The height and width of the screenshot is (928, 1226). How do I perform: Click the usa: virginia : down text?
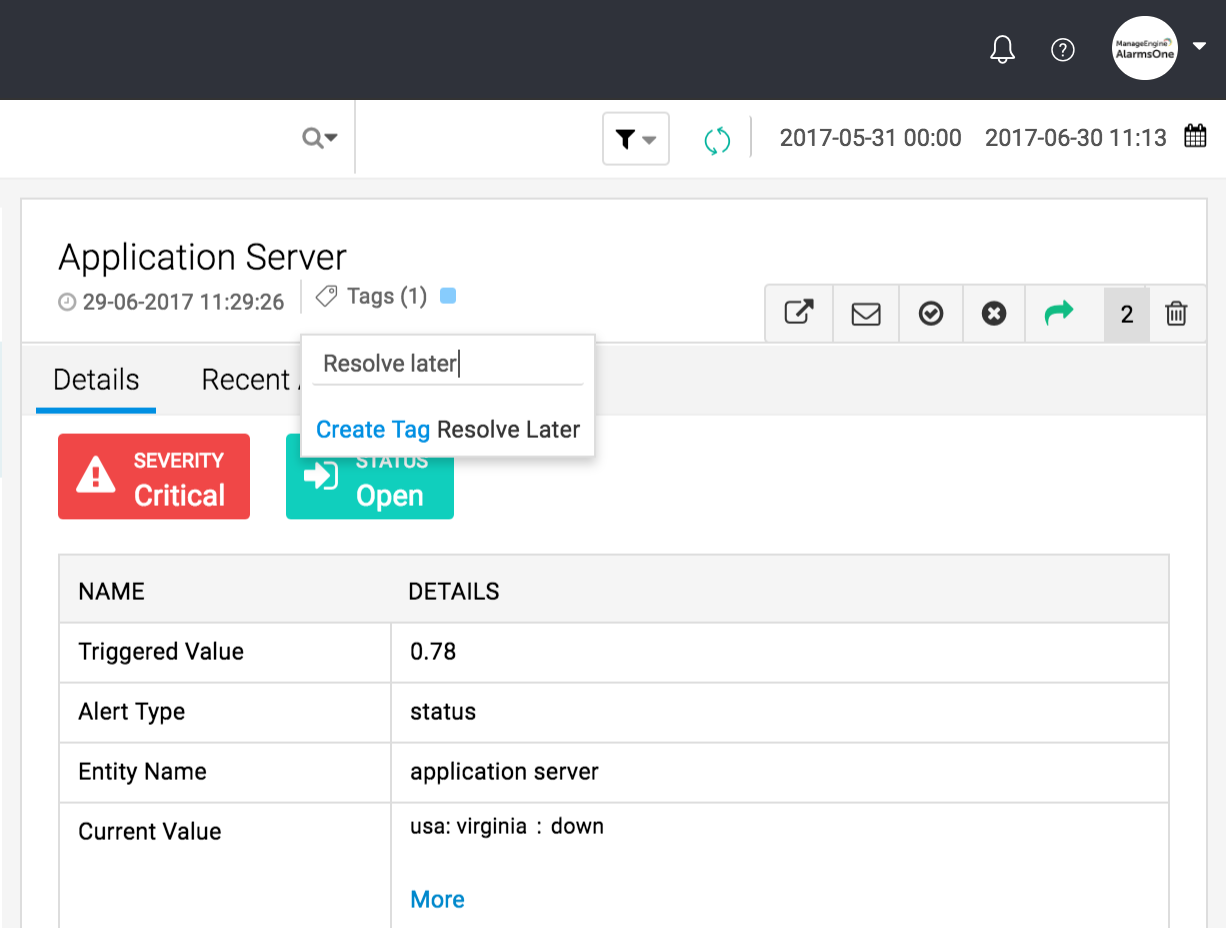[507, 827]
